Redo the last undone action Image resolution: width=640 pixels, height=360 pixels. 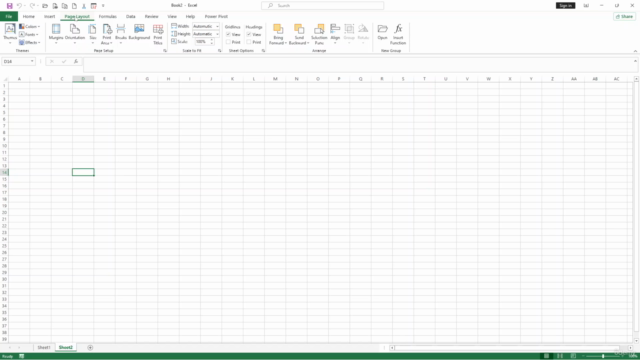[32, 6]
